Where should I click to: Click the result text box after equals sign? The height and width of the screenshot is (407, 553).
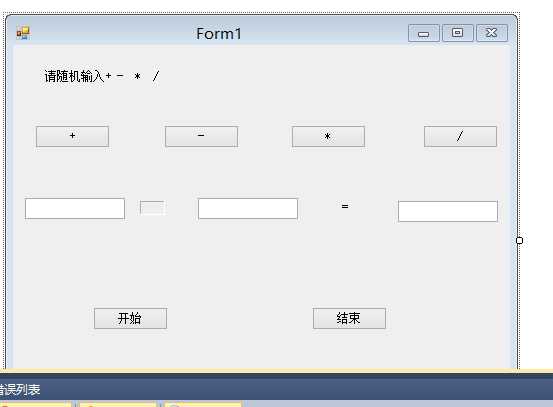tap(448, 211)
